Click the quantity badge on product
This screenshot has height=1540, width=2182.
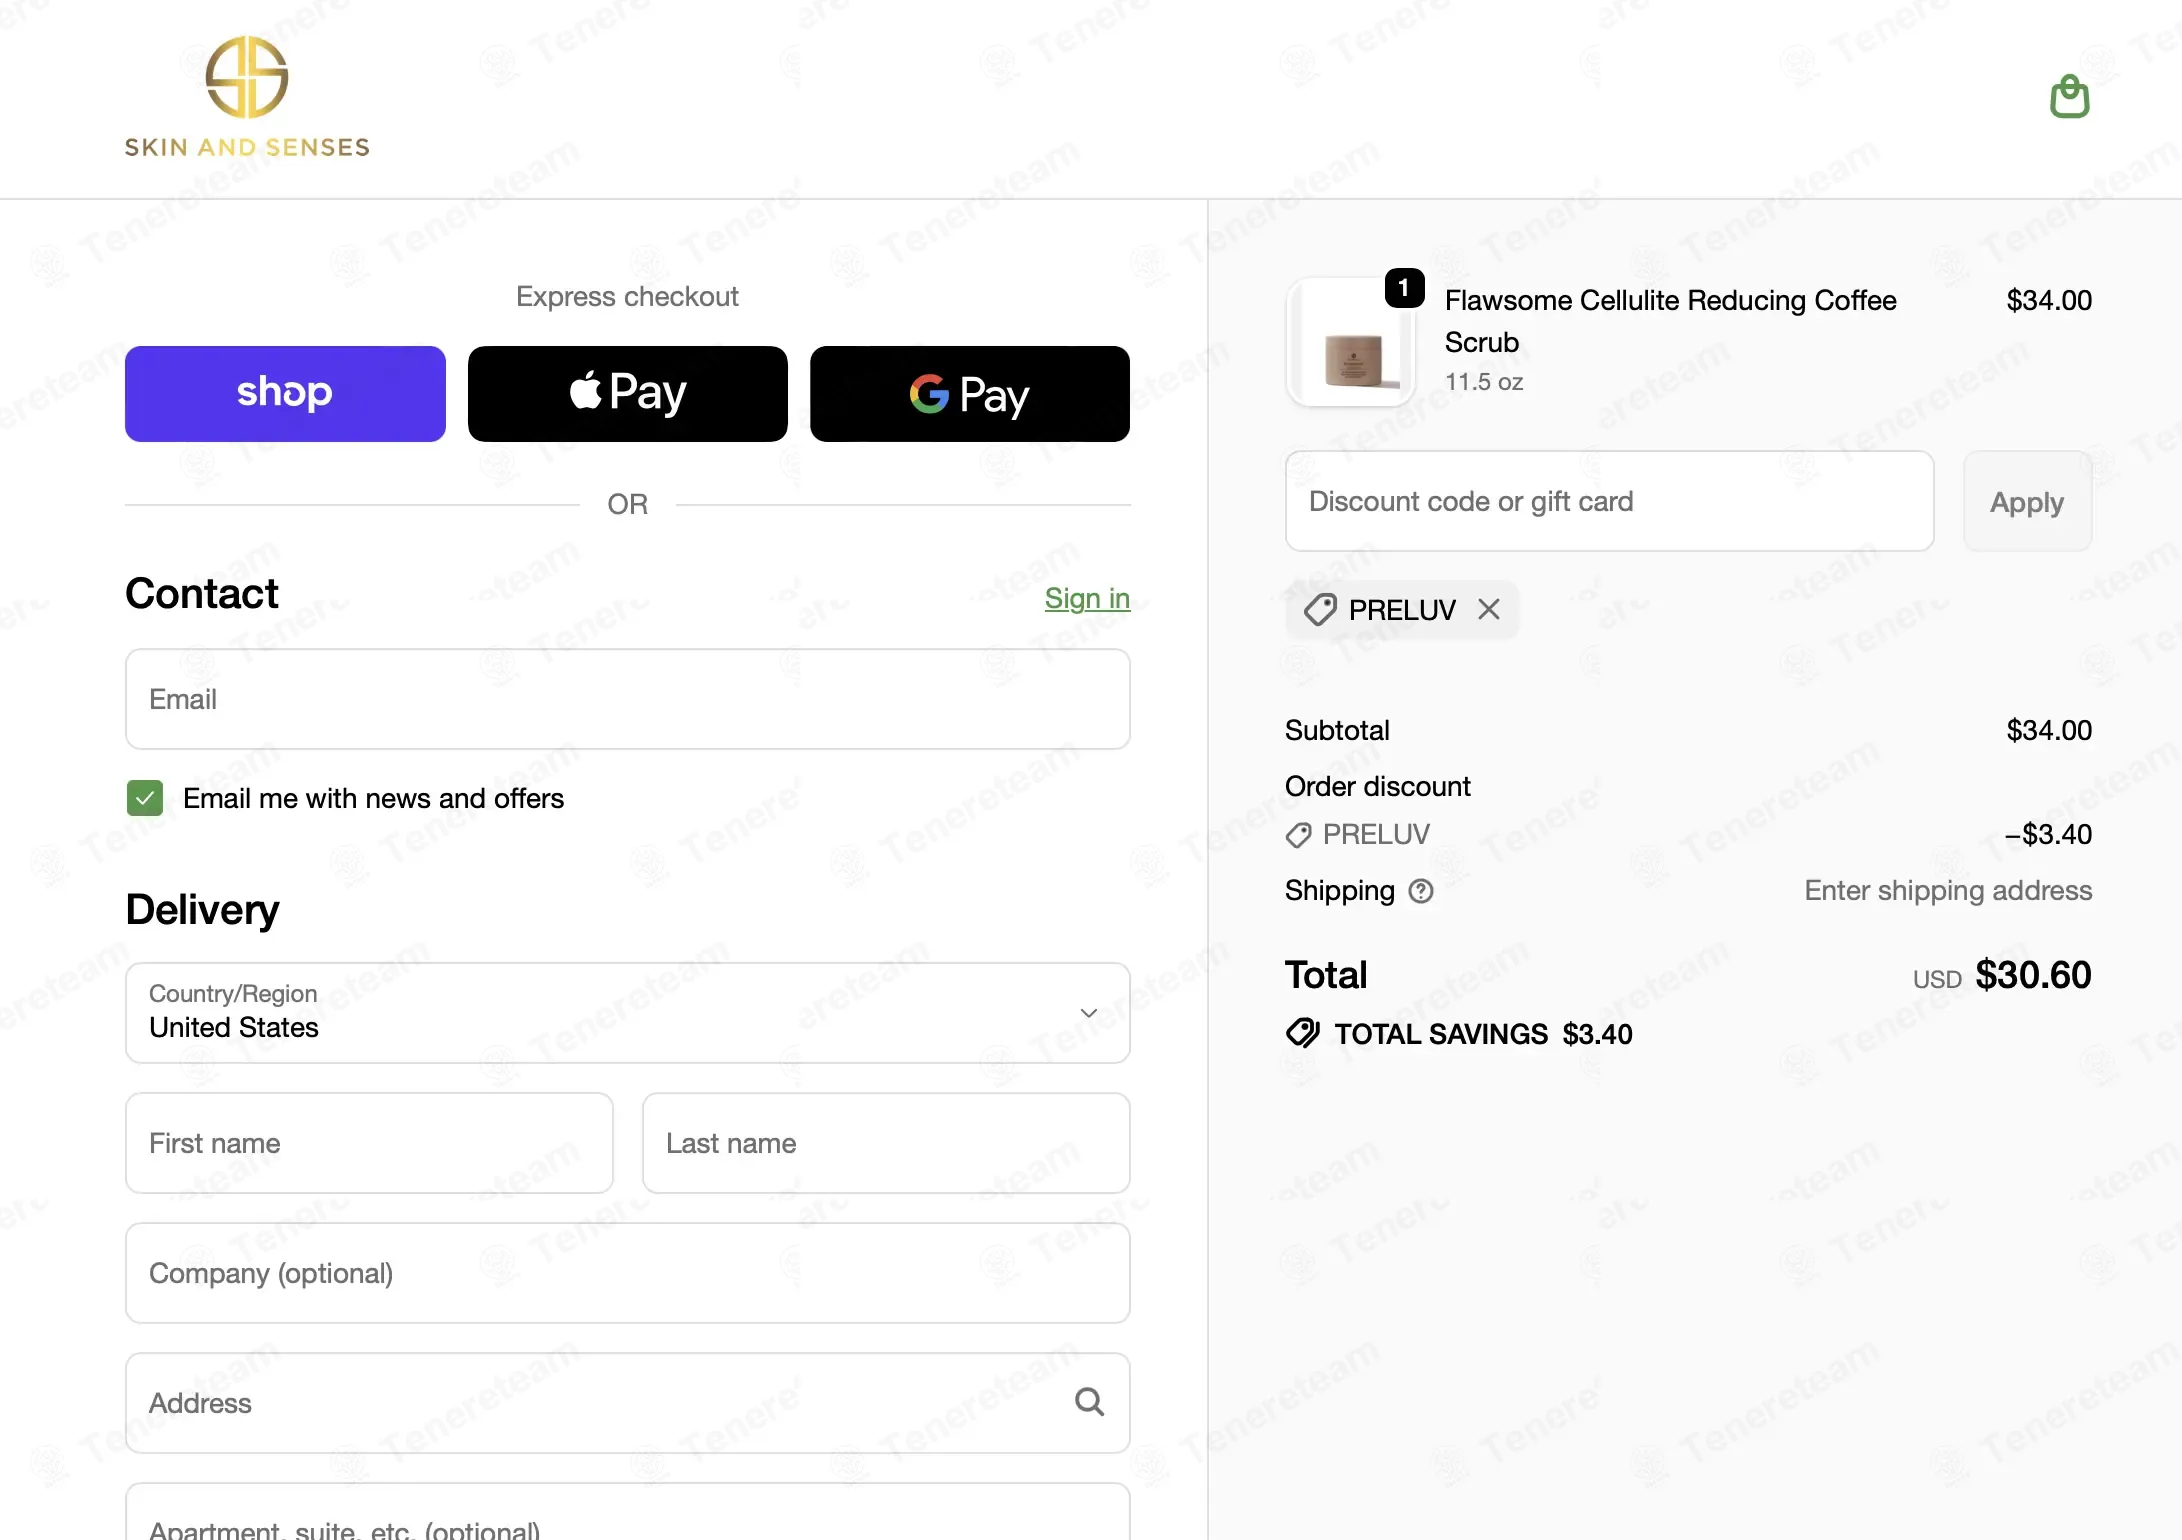tap(1404, 288)
